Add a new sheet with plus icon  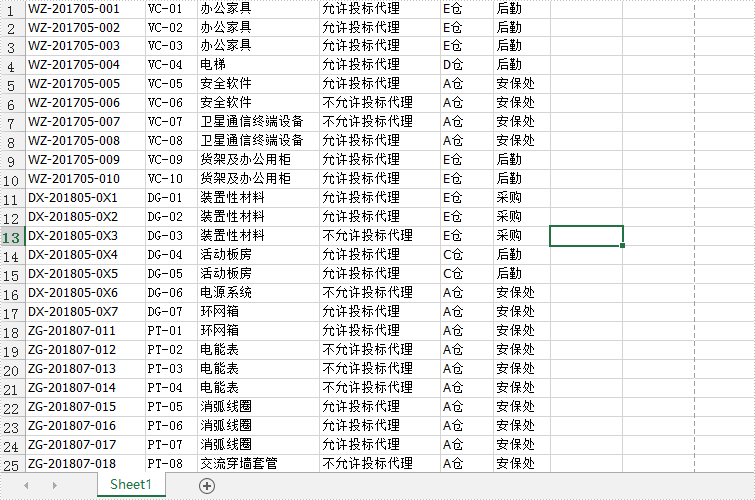coord(207,486)
